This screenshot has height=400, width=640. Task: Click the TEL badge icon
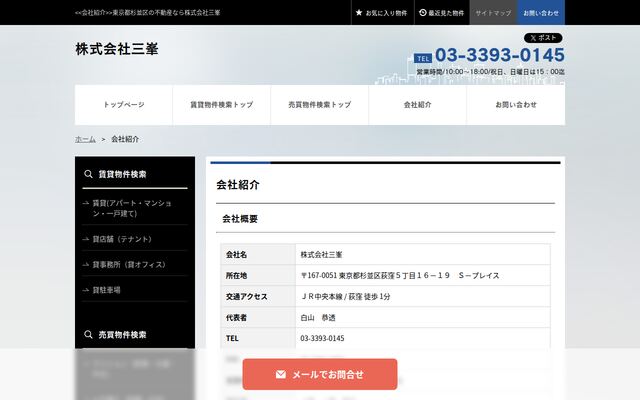423,58
